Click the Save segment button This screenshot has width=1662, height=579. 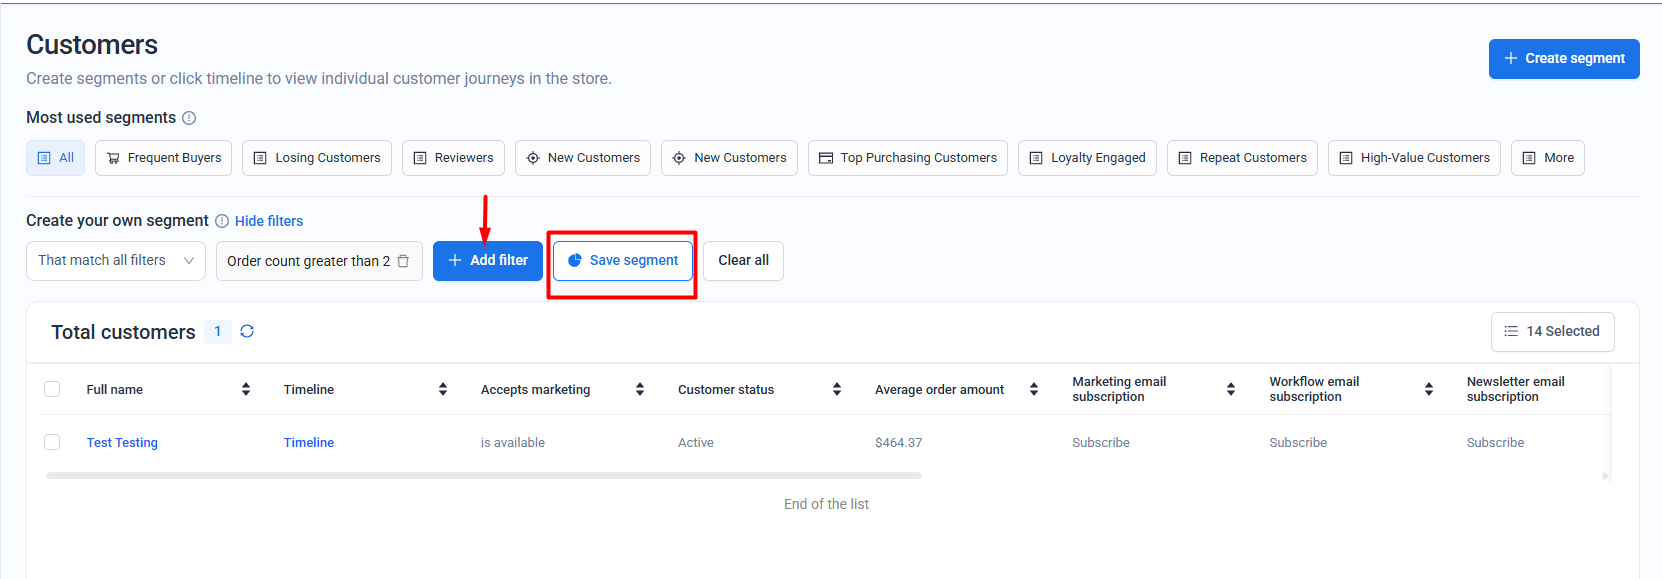623,261
